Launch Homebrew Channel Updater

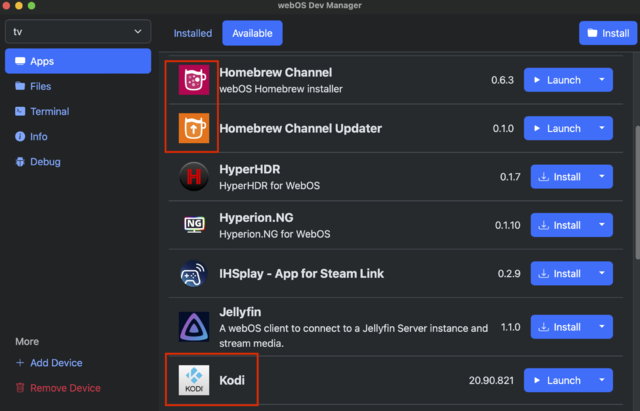coord(558,128)
